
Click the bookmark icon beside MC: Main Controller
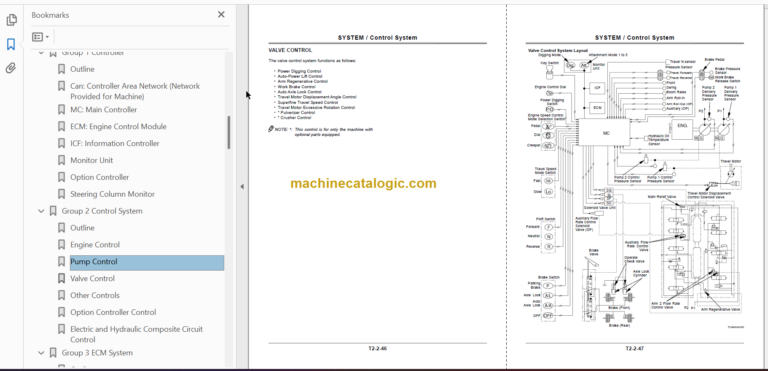click(x=61, y=110)
